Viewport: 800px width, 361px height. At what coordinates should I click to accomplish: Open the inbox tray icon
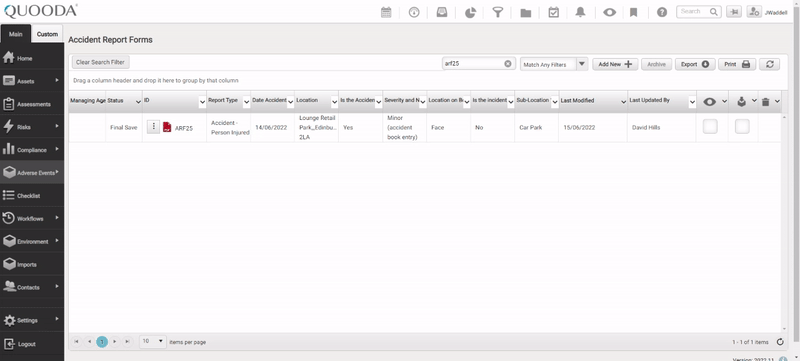pyautogui.click(x=442, y=12)
